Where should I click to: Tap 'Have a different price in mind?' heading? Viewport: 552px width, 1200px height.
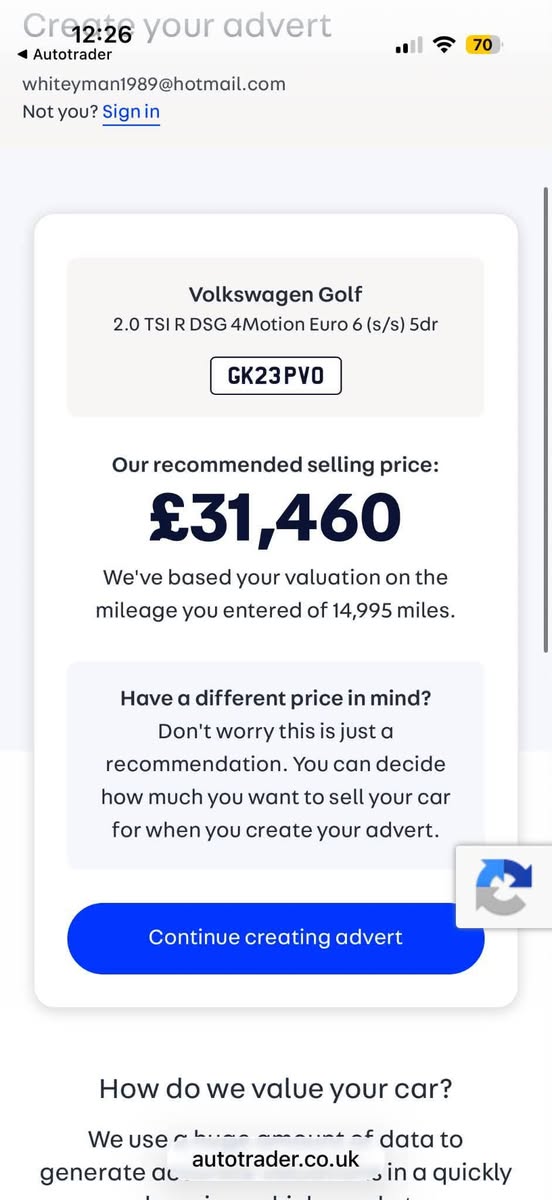click(x=276, y=699)
